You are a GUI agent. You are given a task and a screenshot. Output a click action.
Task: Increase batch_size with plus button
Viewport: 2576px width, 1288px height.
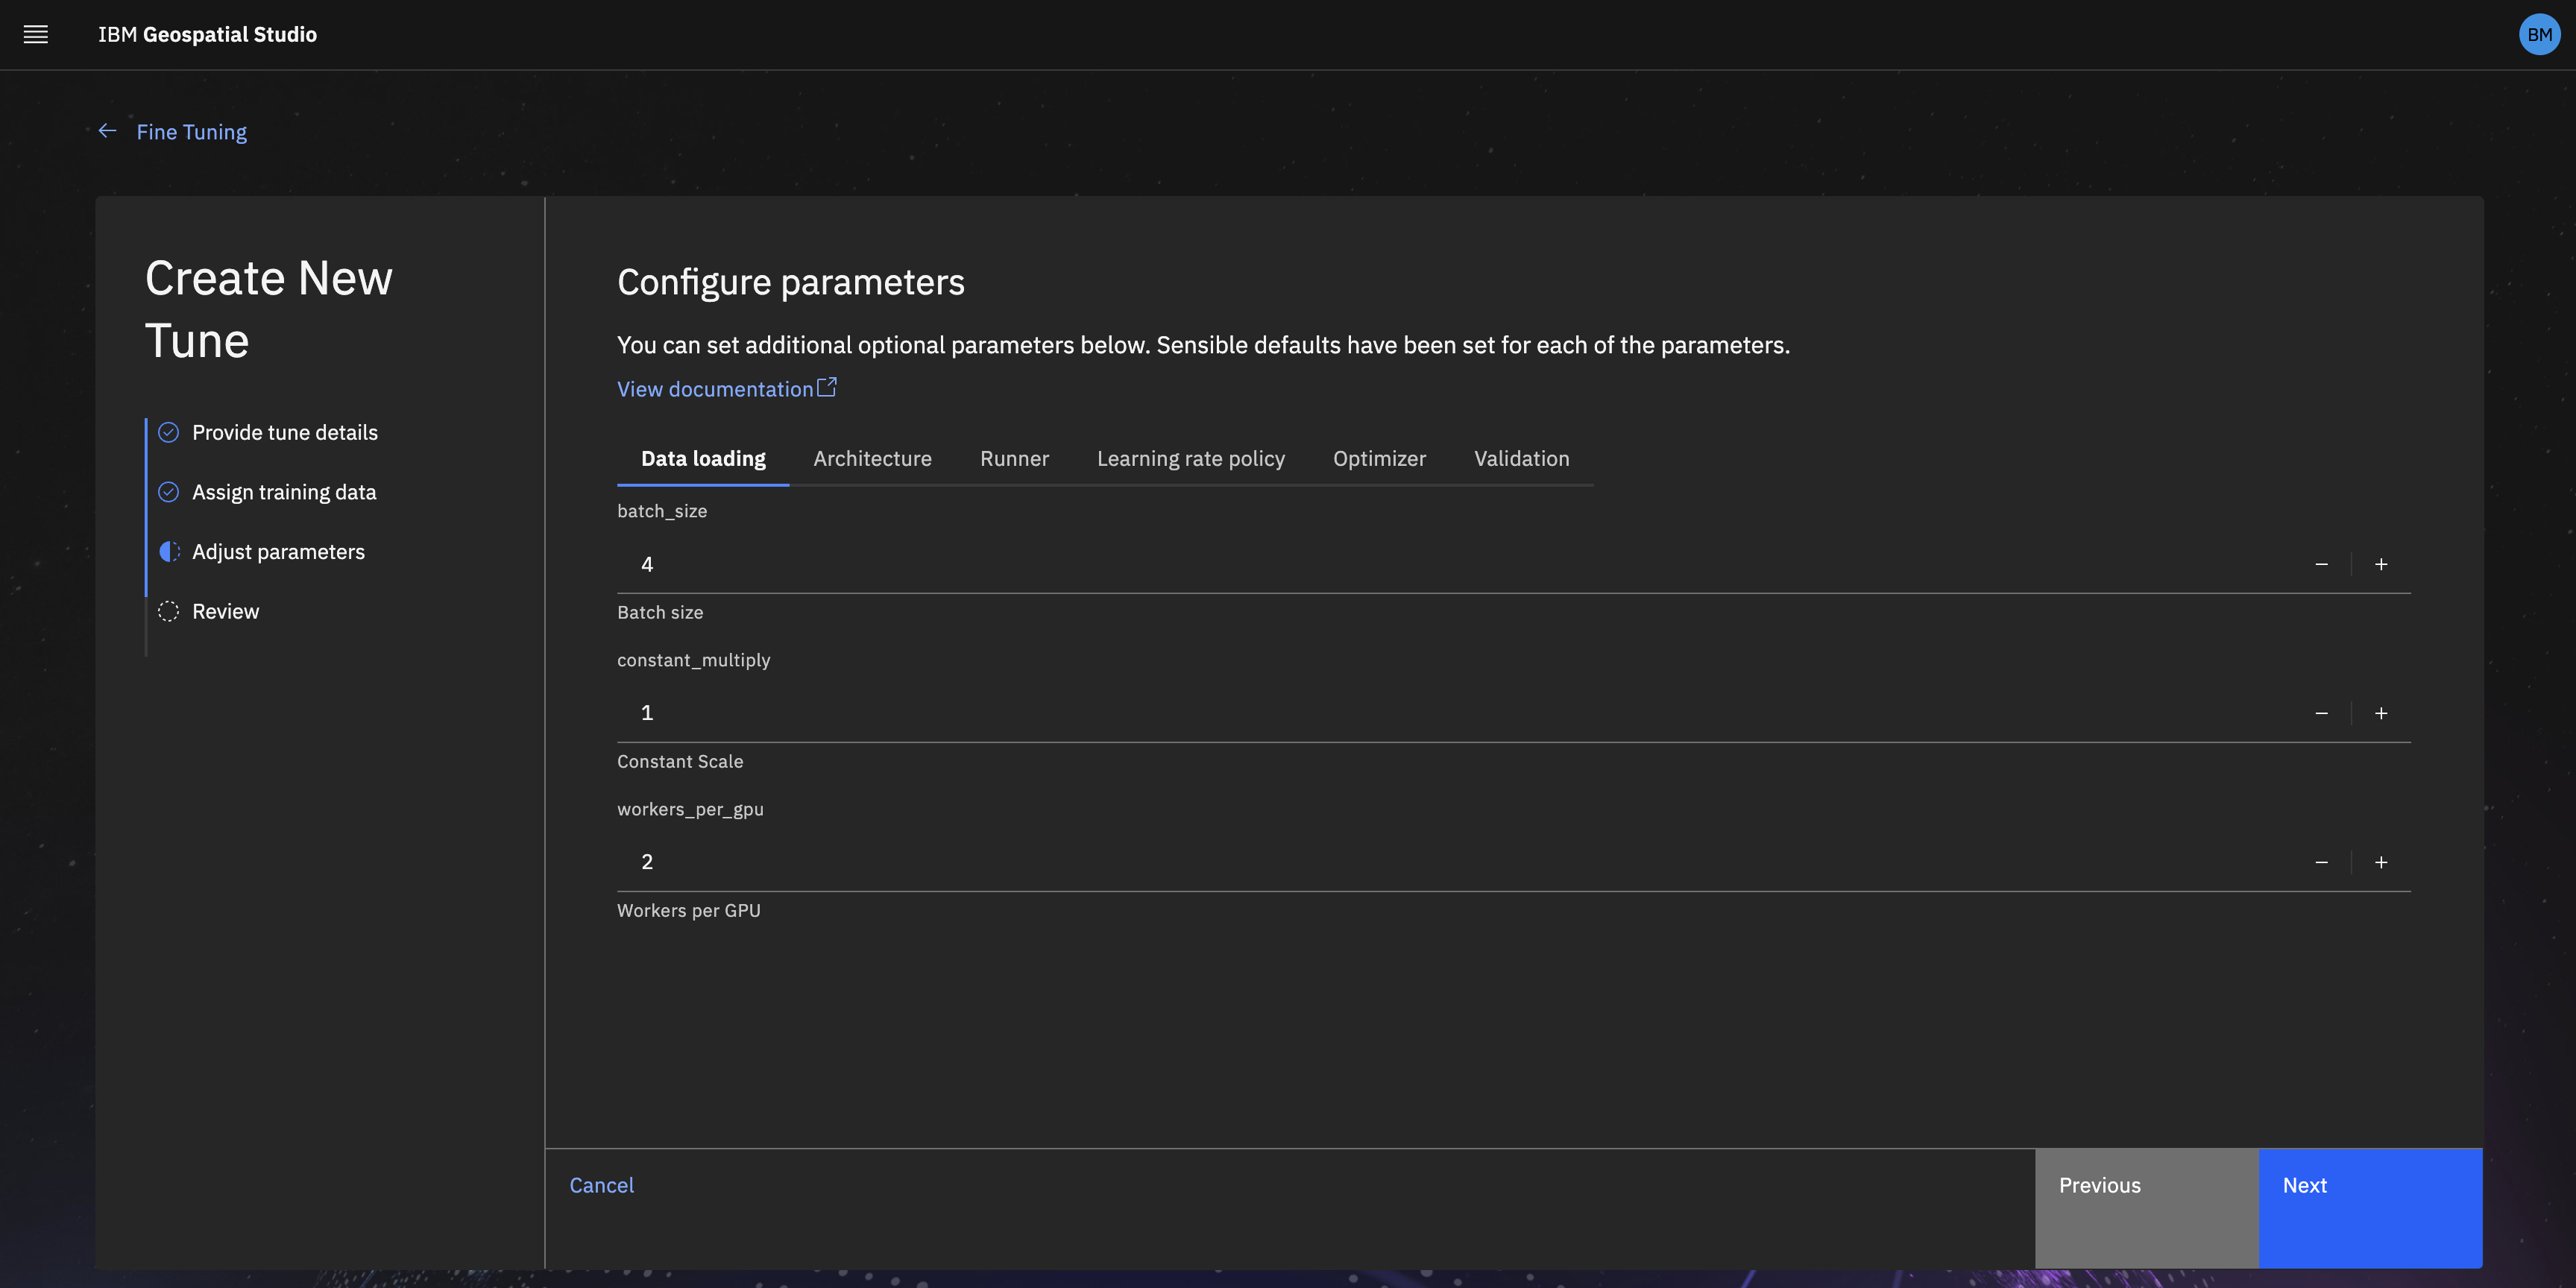click(2381, 564)
